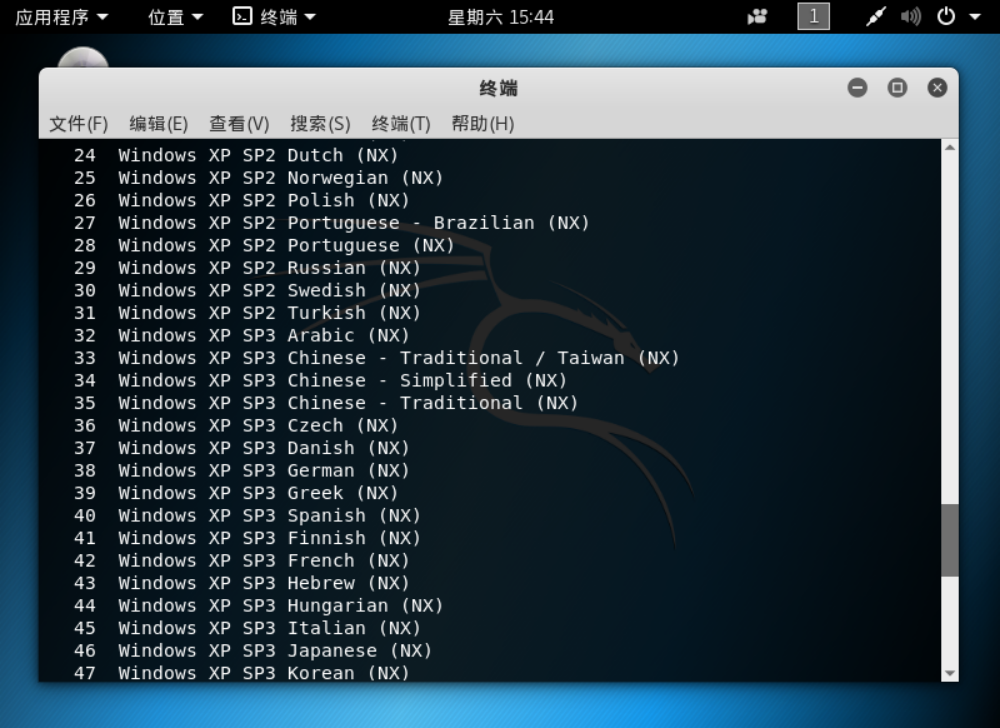1000x728 pixels.
Task: Open the 帮助(H) menu
Action: coord(483,123)
